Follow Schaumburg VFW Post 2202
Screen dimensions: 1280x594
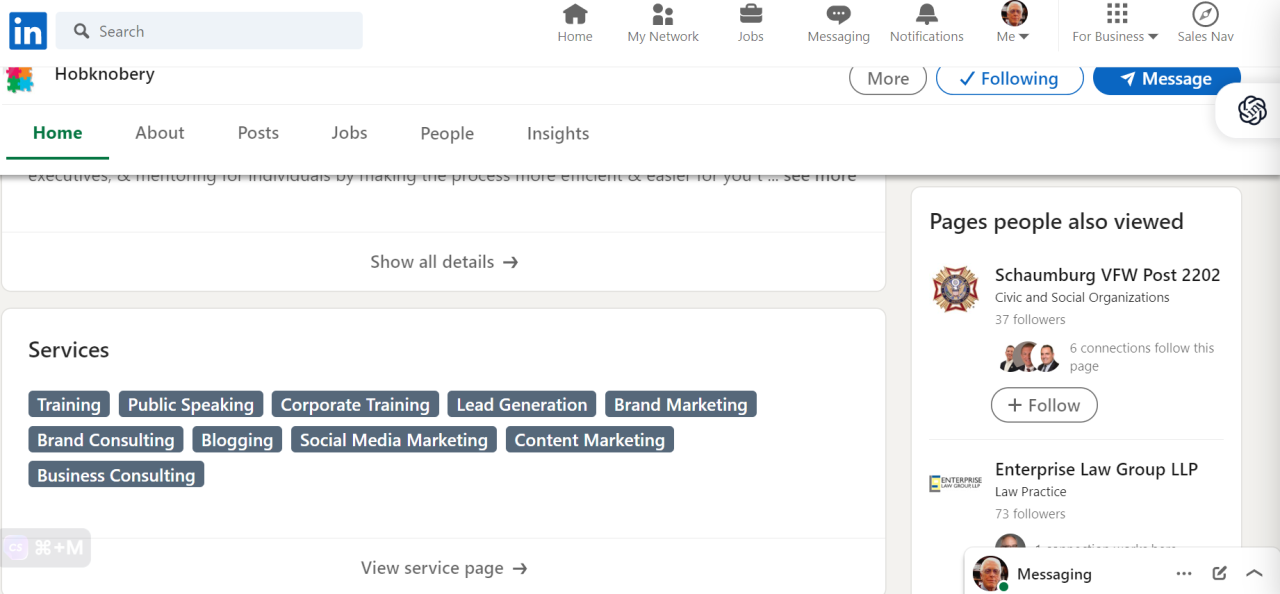tap(1044, 405)
